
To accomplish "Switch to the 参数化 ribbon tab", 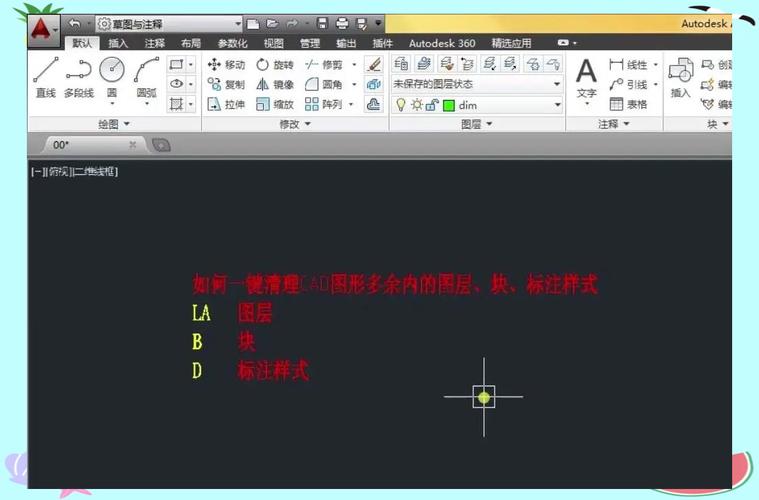I will [232, 43].
